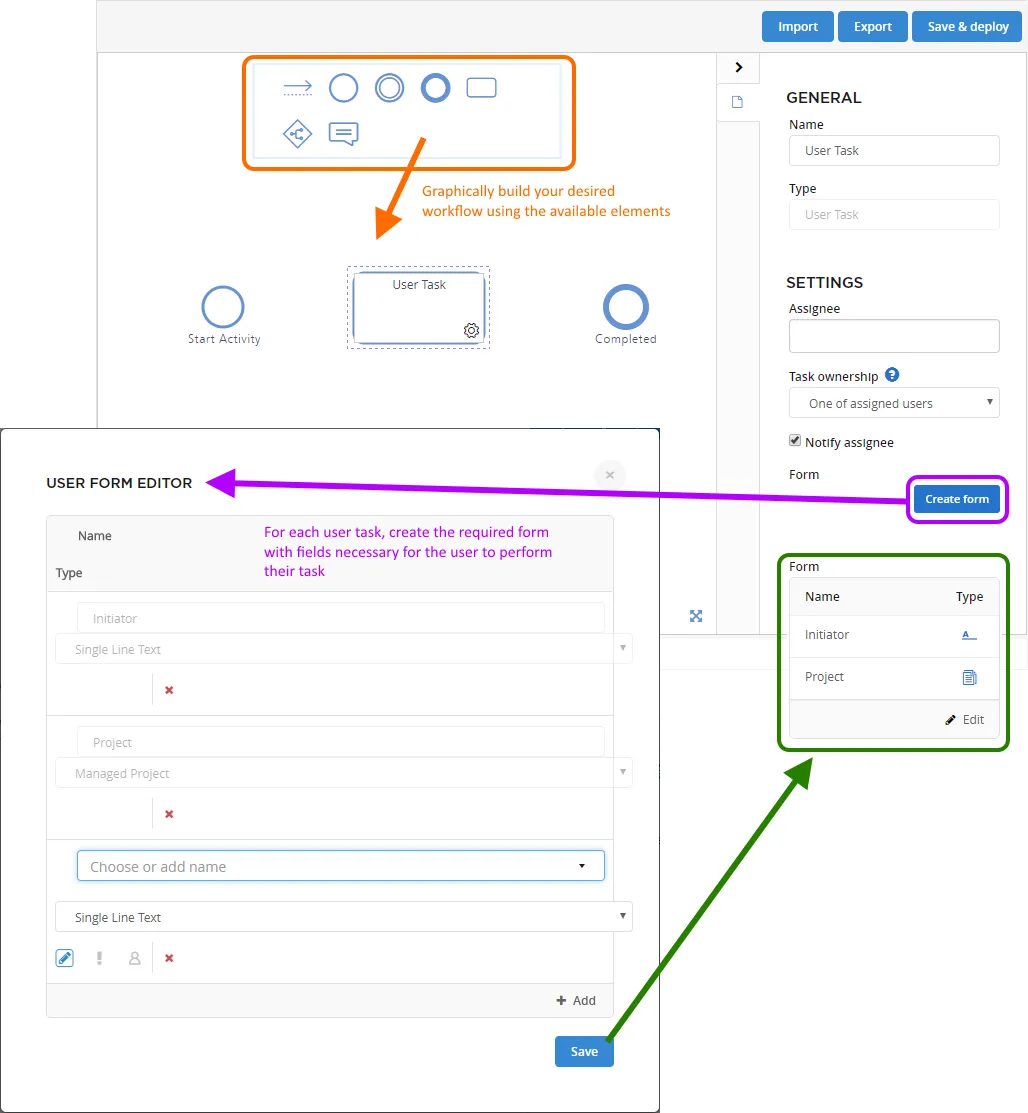Toggle the required exclamation icon
This screenshot has width=1028, height=1113.
coord(99,958)
